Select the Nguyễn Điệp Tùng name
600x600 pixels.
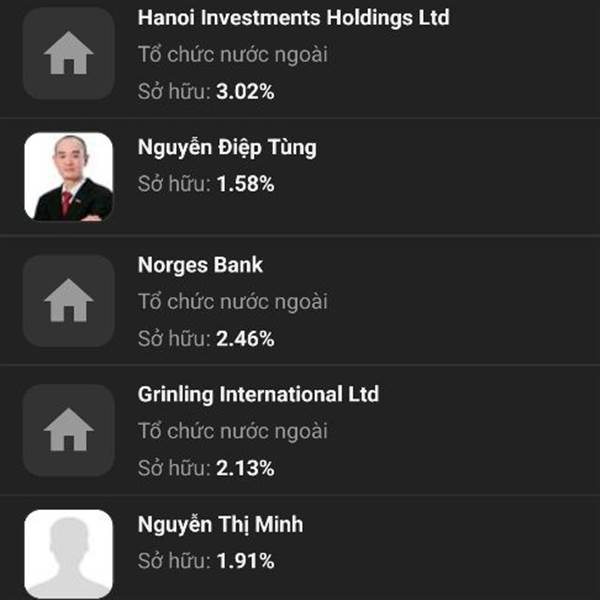227,148
